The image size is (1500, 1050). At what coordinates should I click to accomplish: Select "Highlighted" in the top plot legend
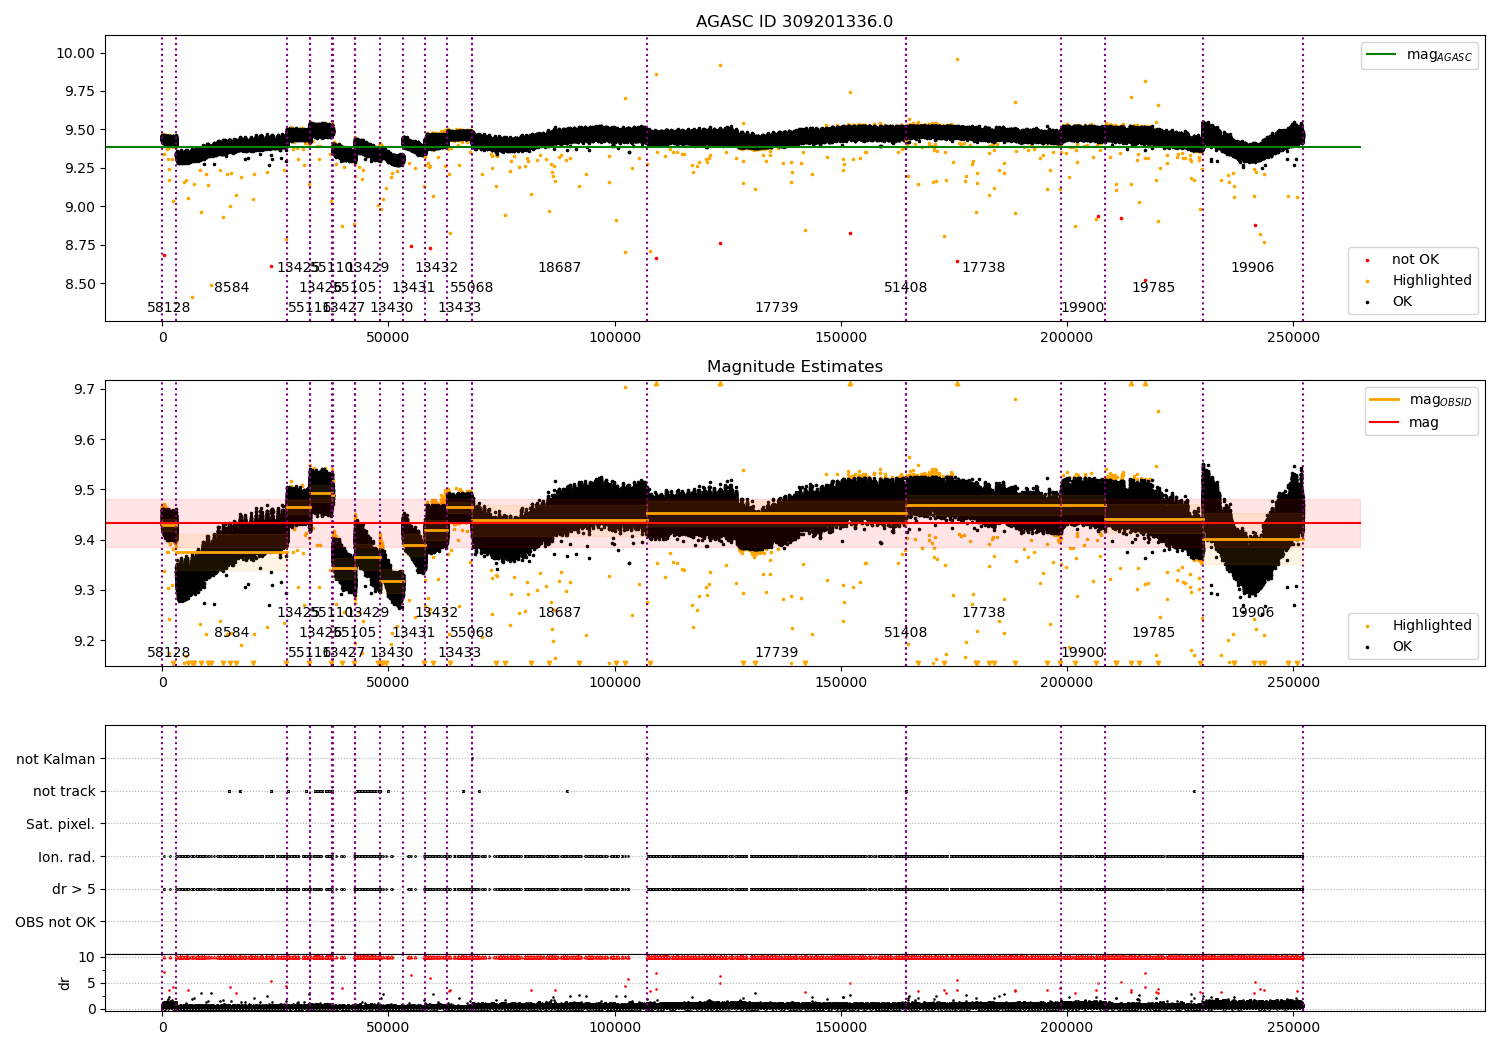tap(1418, 281)
